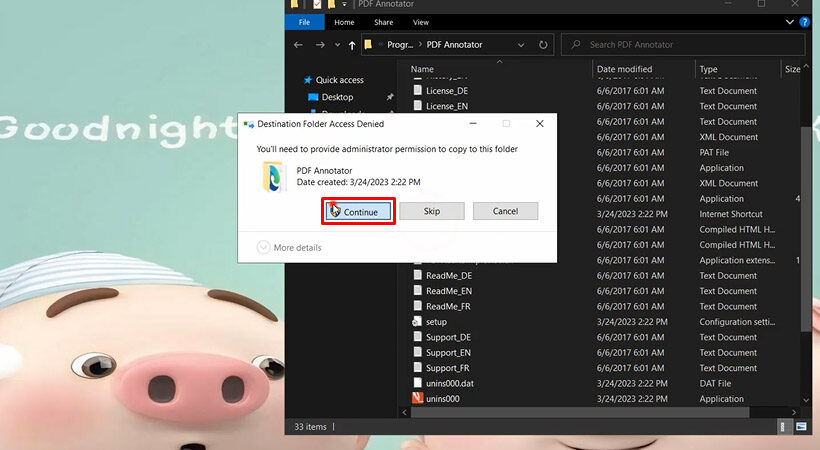Sort files by Date modified column
The image size is (820, 450).
(624, 69)
